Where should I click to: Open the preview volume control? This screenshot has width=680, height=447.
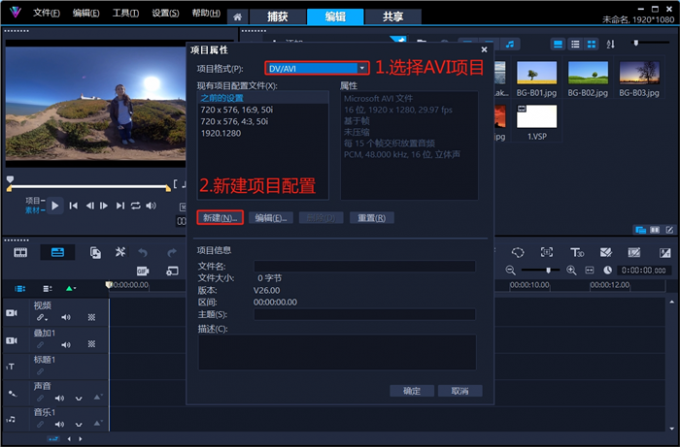click(151, 206)
